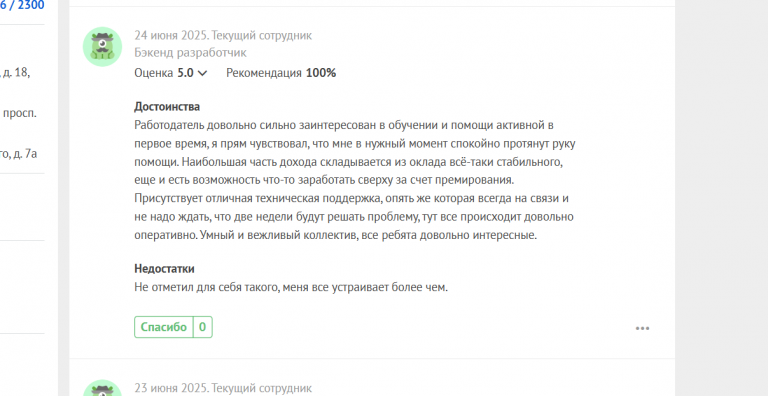
Task: Click the line about отличная техническая поддержка
Action: tap(352, 198)
